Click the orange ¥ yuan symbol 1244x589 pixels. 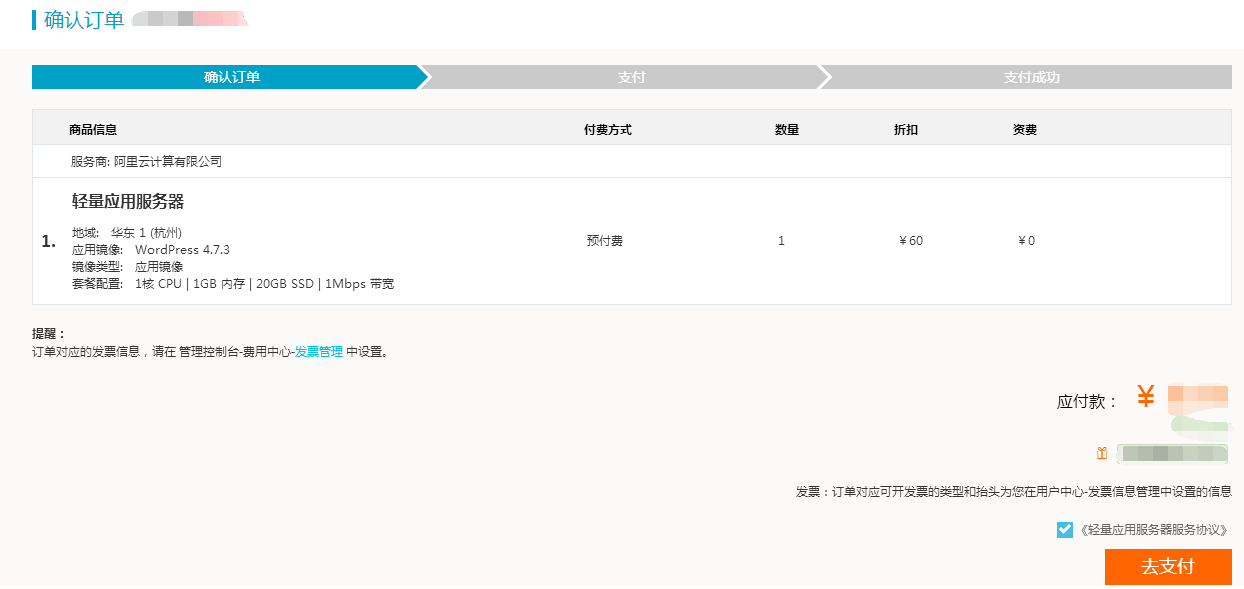(x=1146, y=397)
